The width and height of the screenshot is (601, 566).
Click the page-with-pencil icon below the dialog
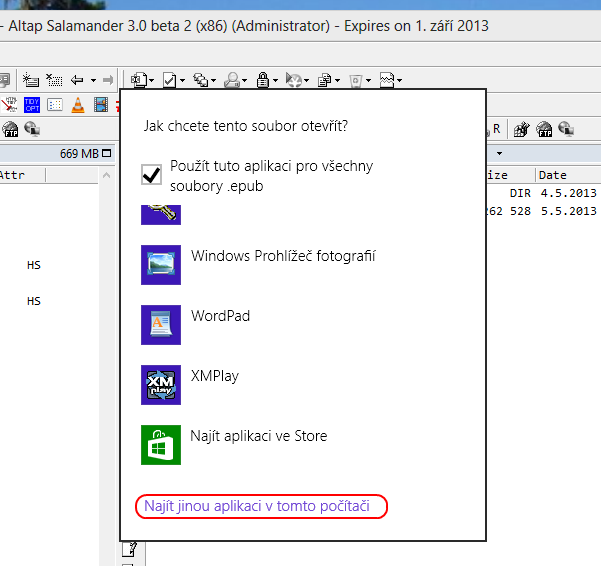click(x=130, y=549)
